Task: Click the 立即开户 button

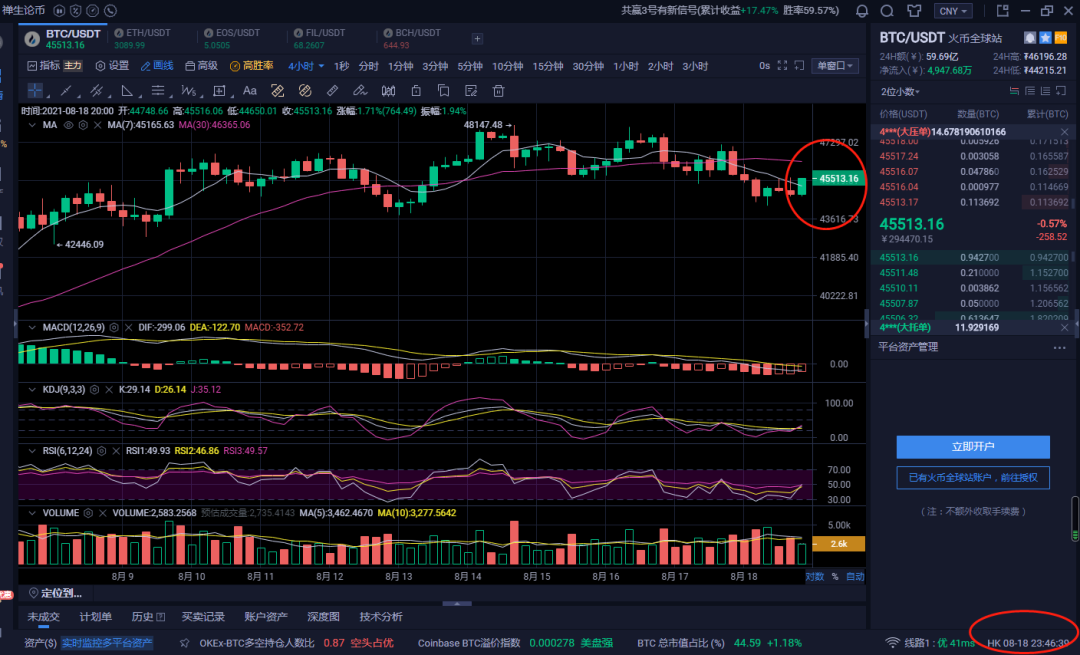Action: click(x=973, y=447)
